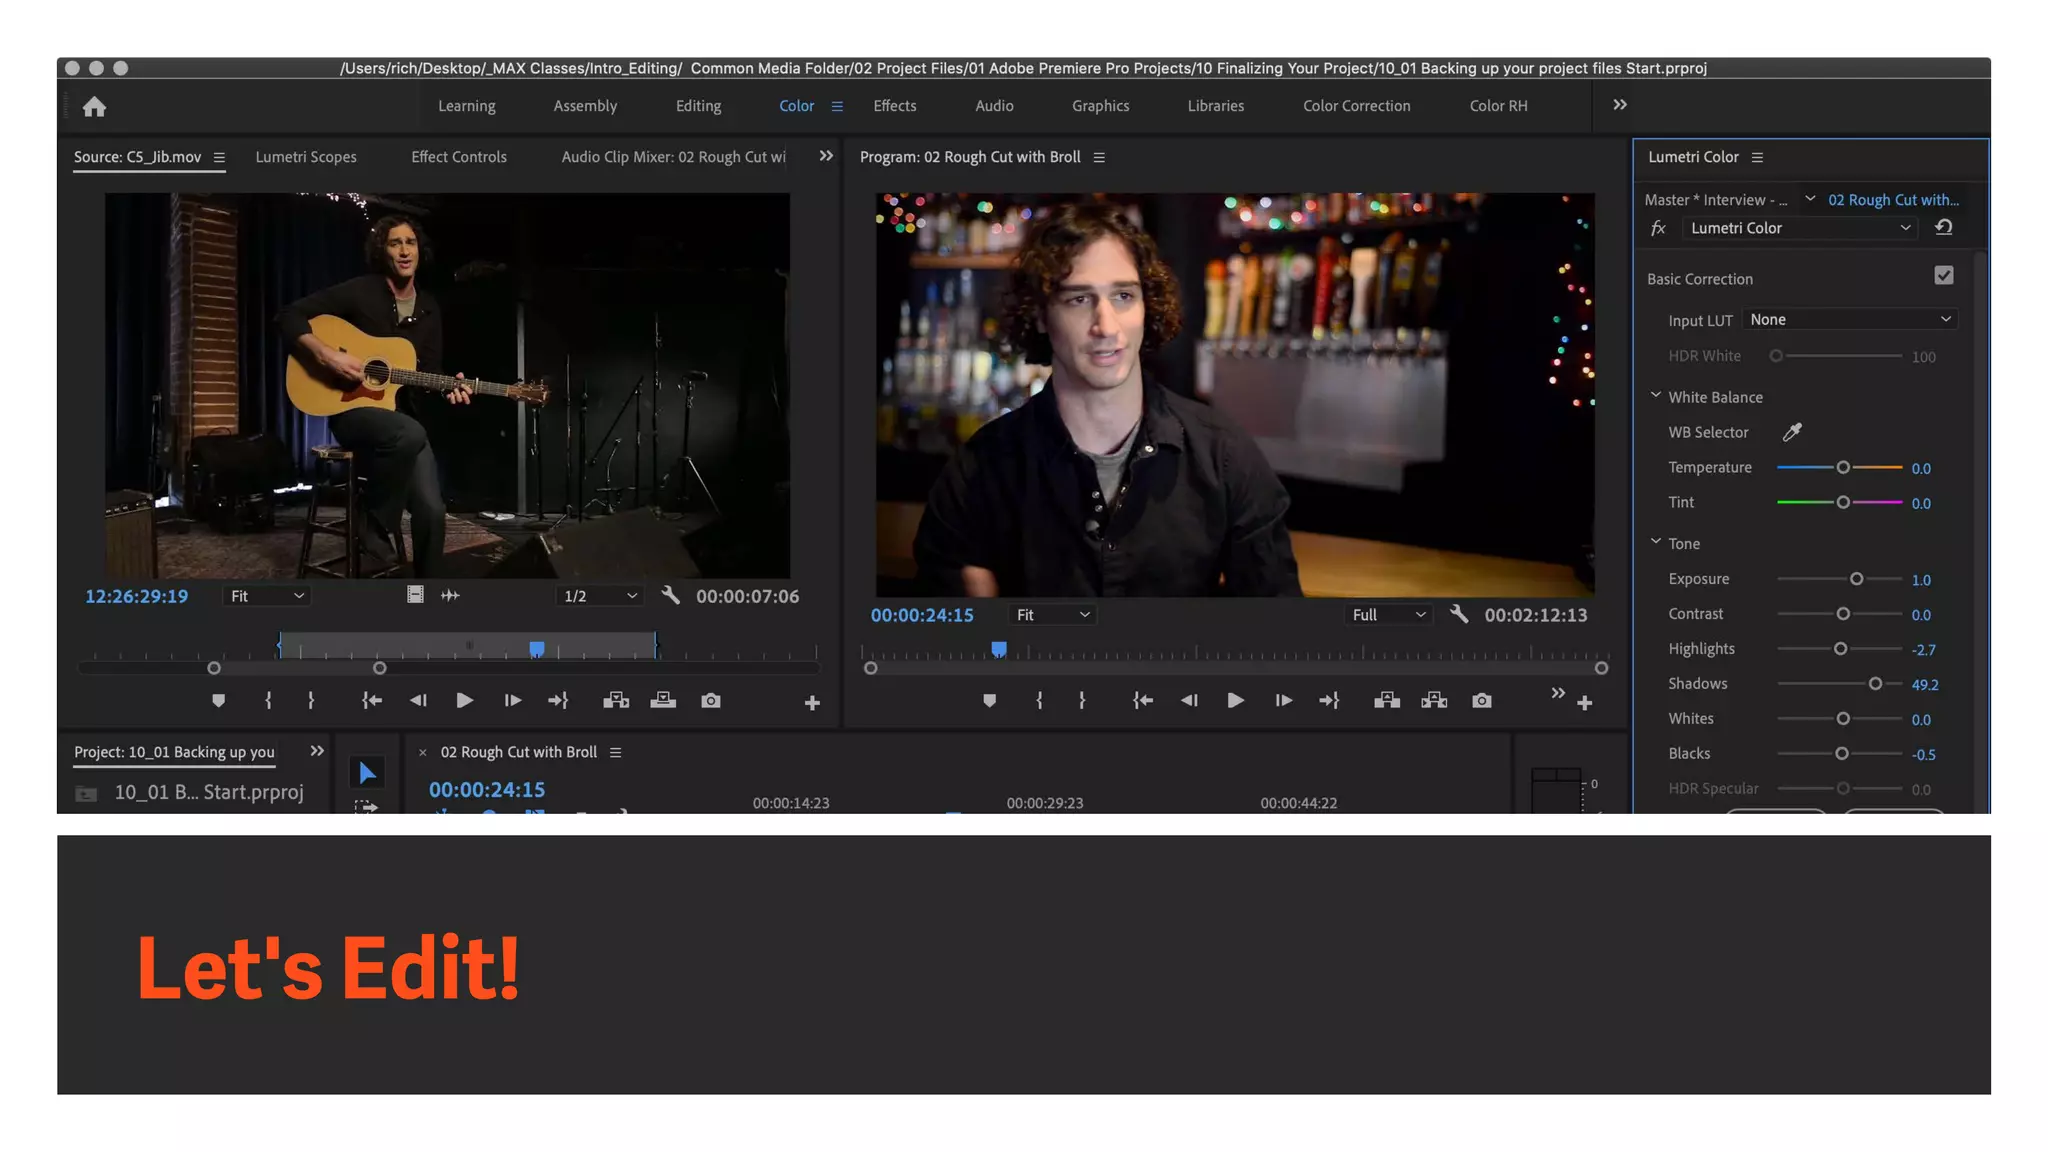Toggle Drag Audio Only waveform icon
This screenshot has width=2048, height=1152.
pos(450,596)
